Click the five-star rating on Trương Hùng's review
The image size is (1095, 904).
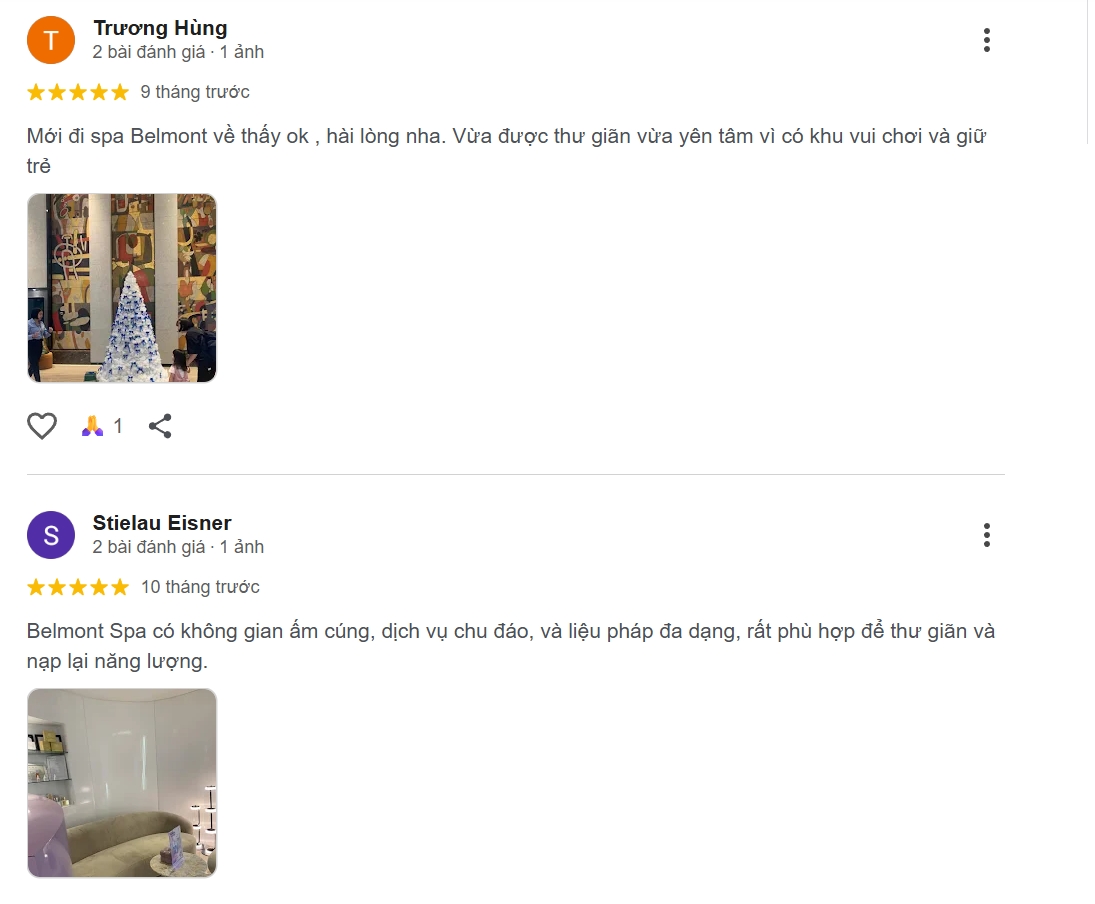click(x=77, y=91)
